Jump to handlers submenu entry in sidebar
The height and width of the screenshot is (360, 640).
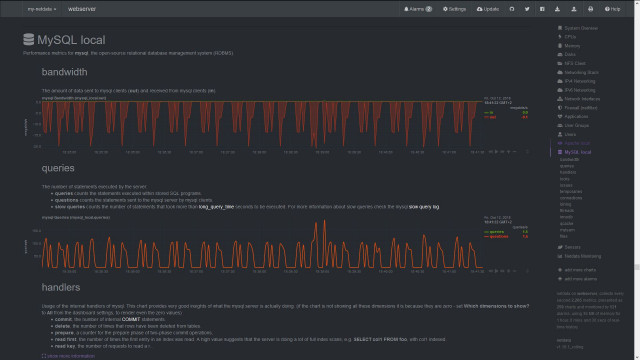568,172
